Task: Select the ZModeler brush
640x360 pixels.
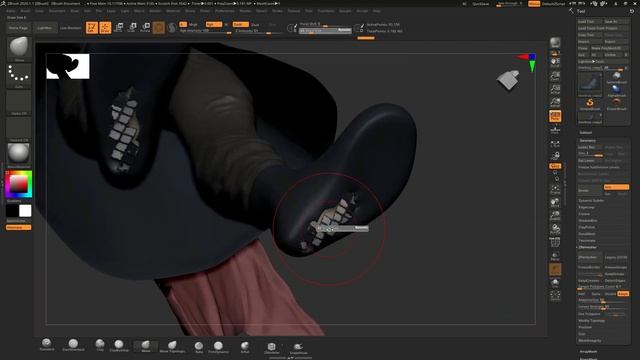Action: (x=271, y=348)
